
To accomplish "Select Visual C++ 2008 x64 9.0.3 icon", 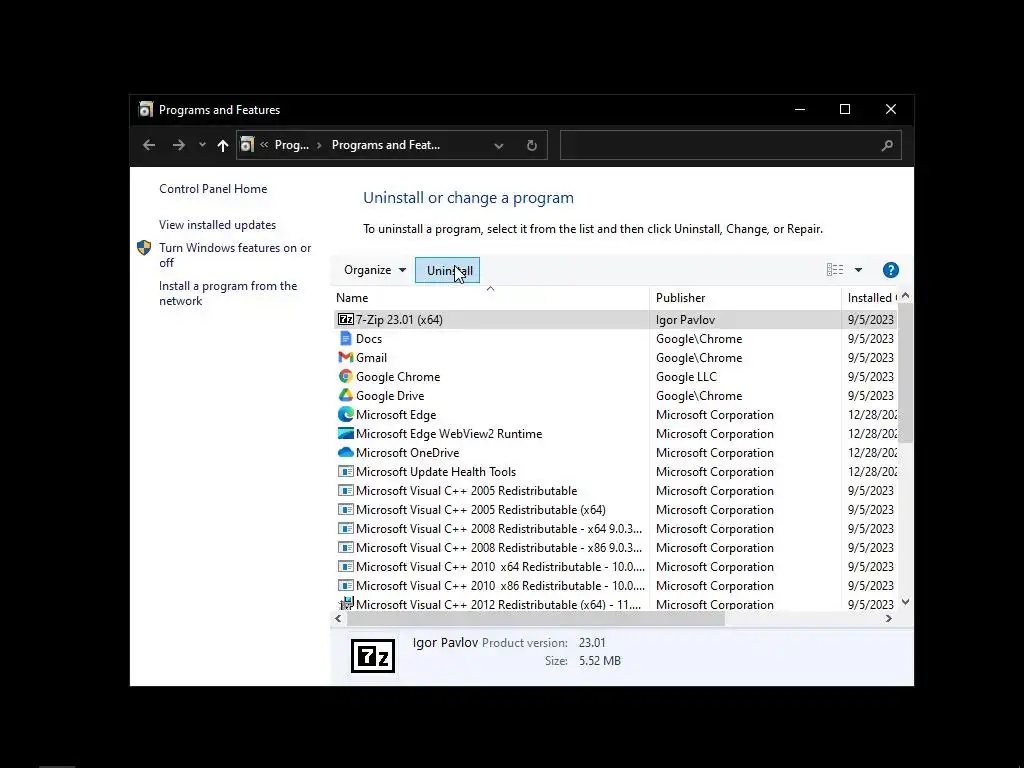I will (x=346, y=528).
